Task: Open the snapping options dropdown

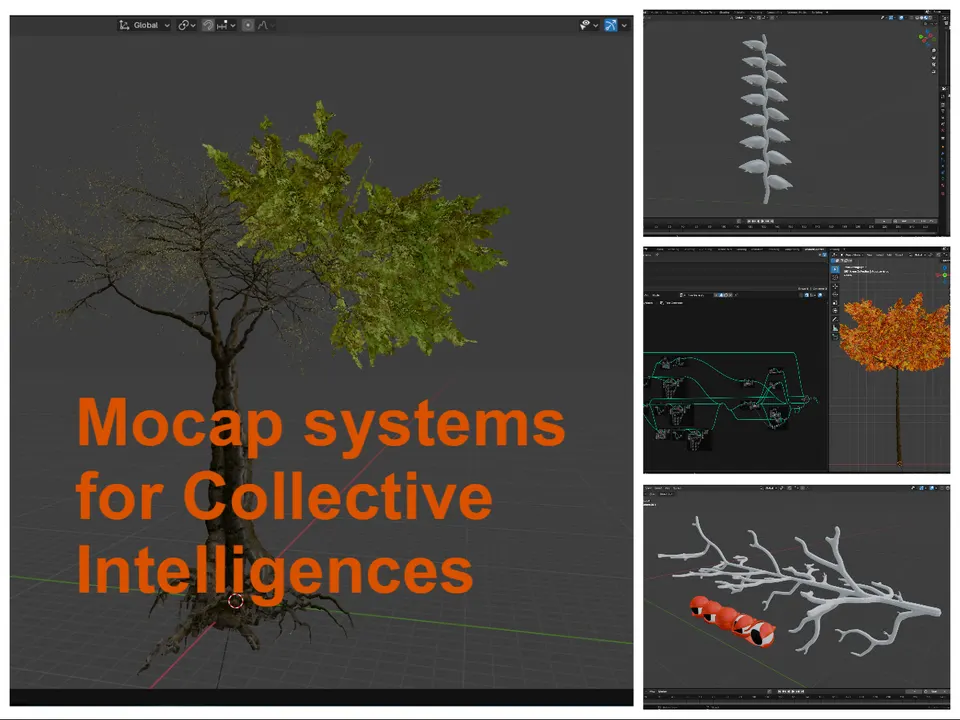Action: pos(226,25)
